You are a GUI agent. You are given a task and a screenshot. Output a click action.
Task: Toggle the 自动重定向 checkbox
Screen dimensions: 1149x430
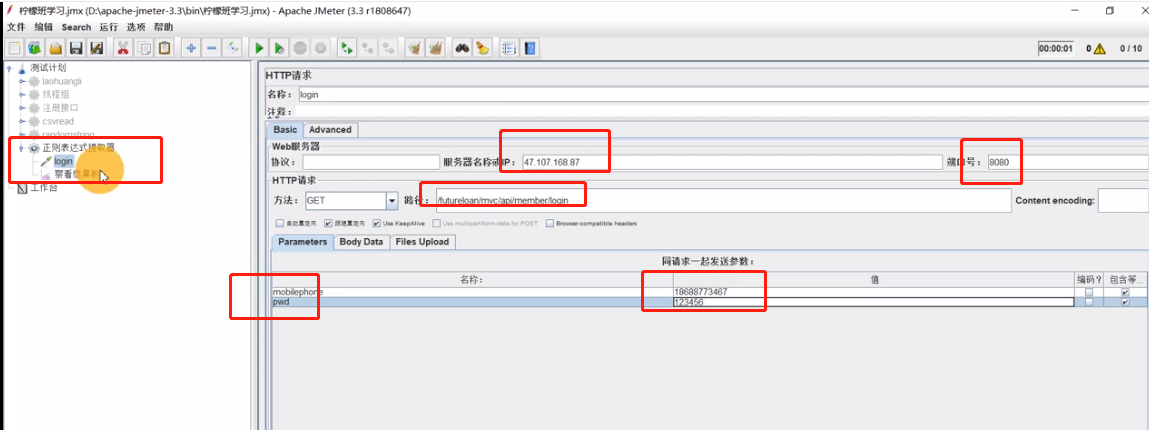tap(279, 223)
